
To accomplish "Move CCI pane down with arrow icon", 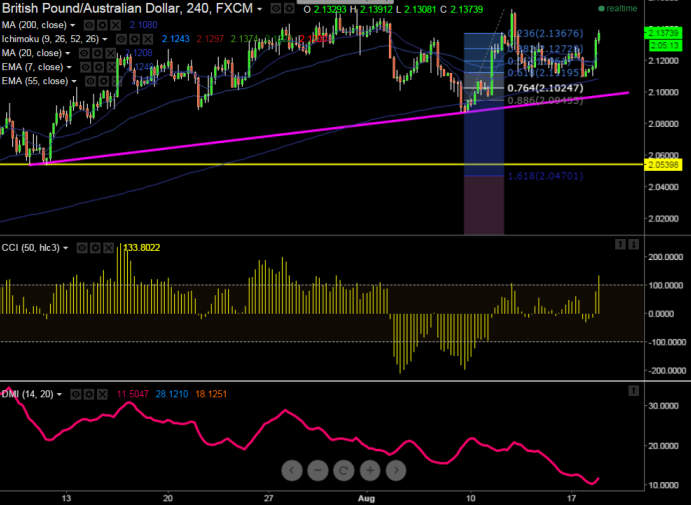I will pos(633,244).
